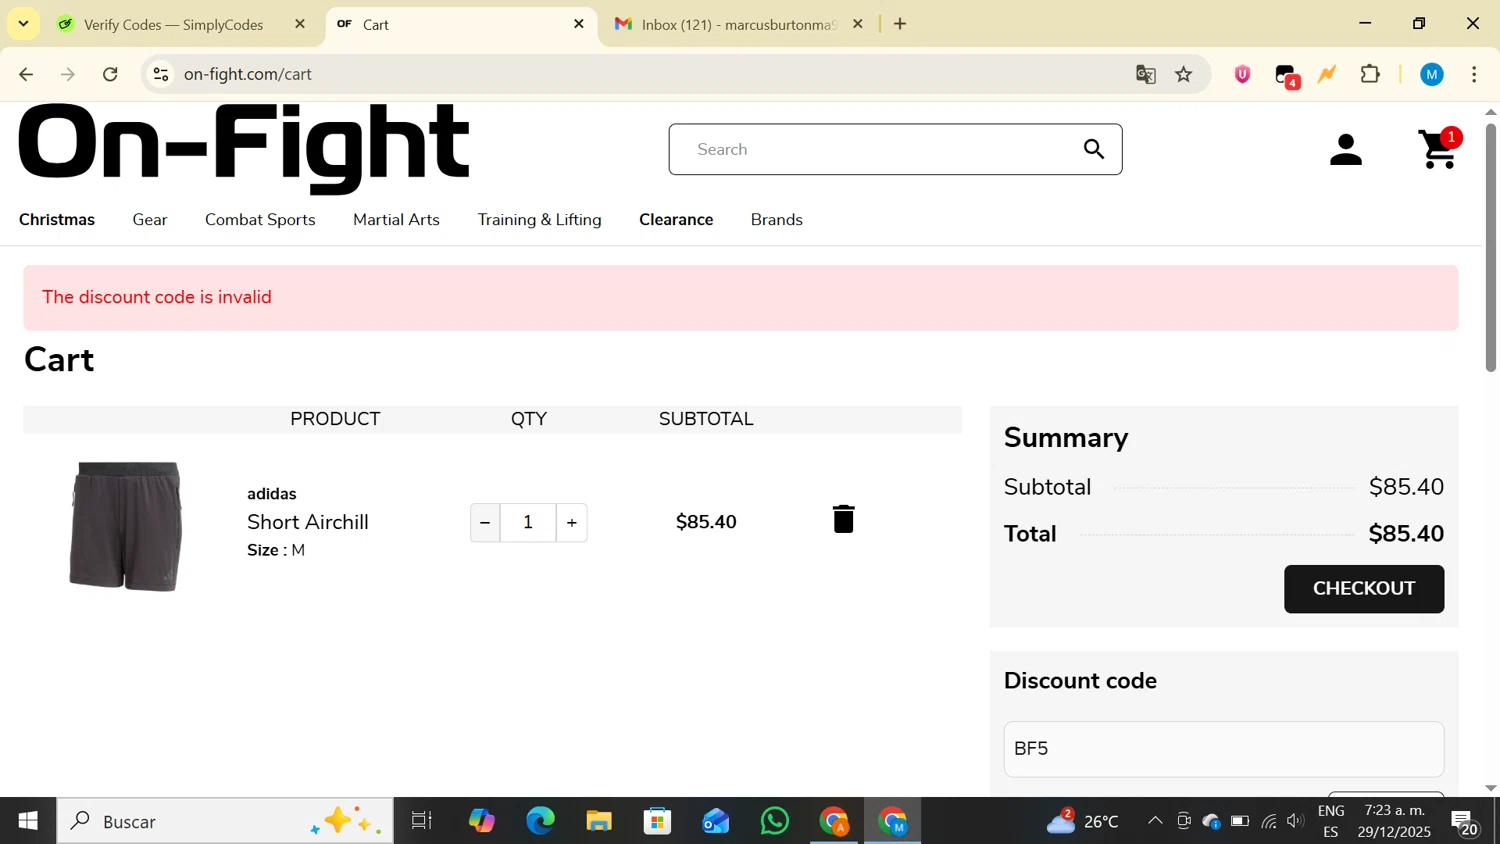1500x844 pixels.
Task: Open the Extensions puzzle icon
Action: (1371, 75)
